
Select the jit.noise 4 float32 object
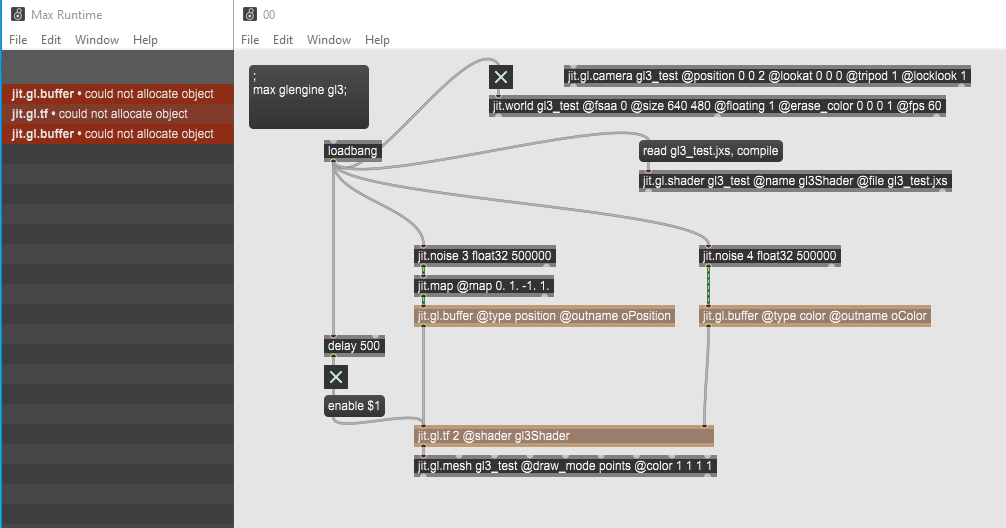[770, 256]
